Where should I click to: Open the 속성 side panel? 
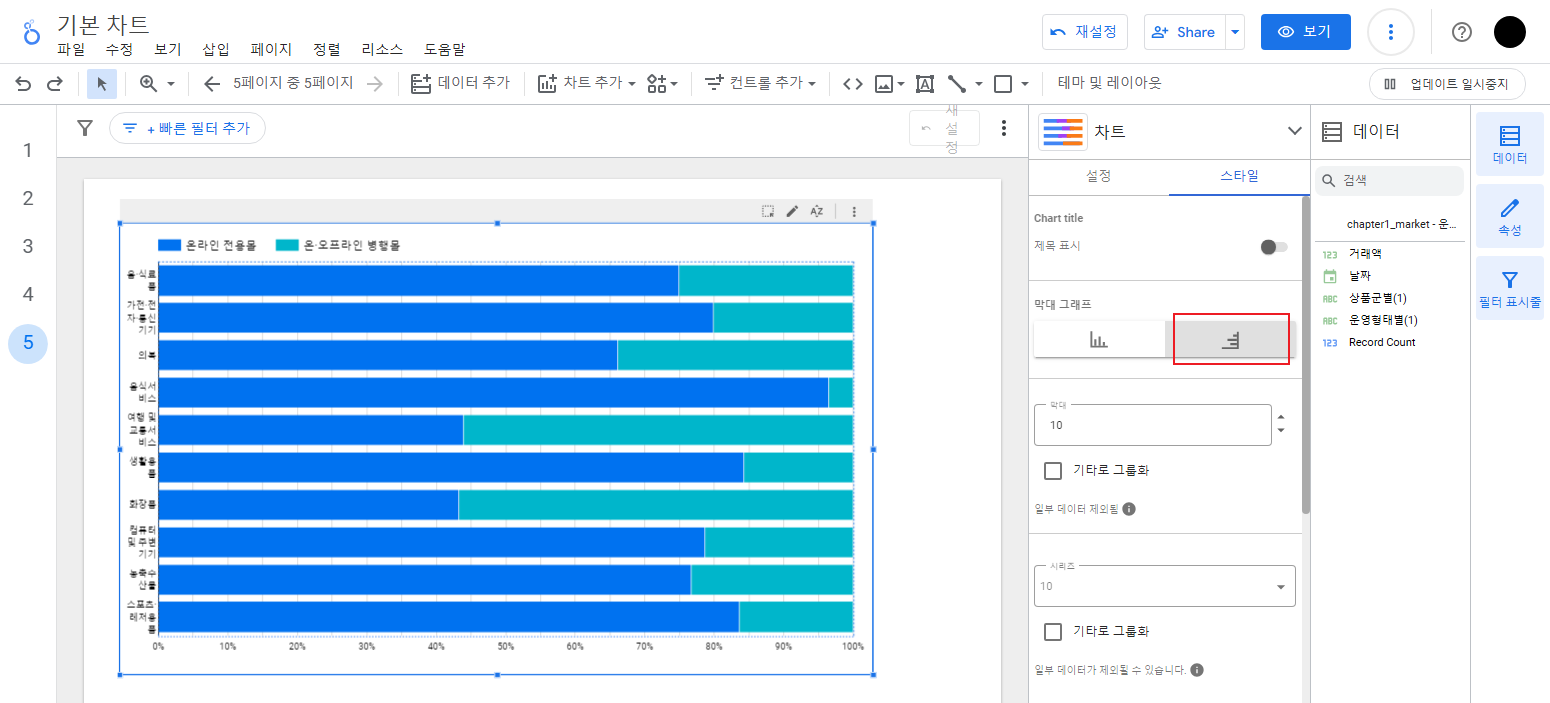click(x=1509, y=216)
